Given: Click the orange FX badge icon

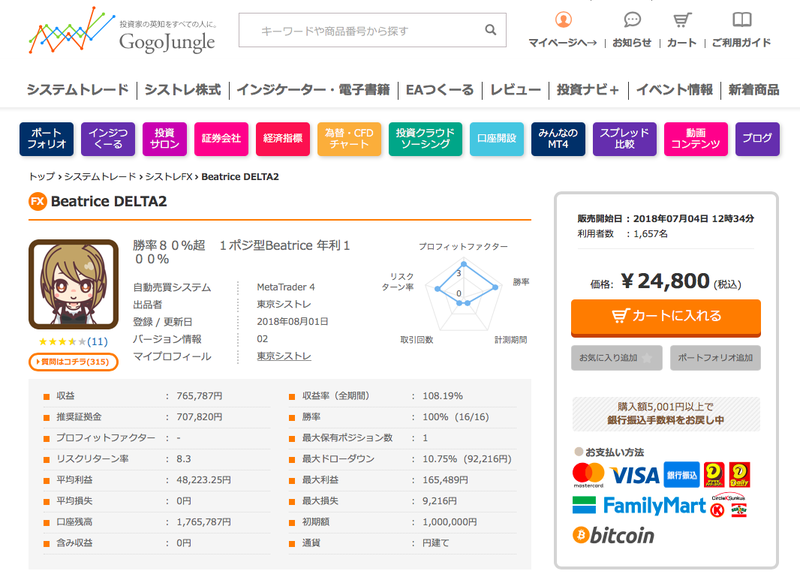Looking at the screenshot, I should (38, 202).
